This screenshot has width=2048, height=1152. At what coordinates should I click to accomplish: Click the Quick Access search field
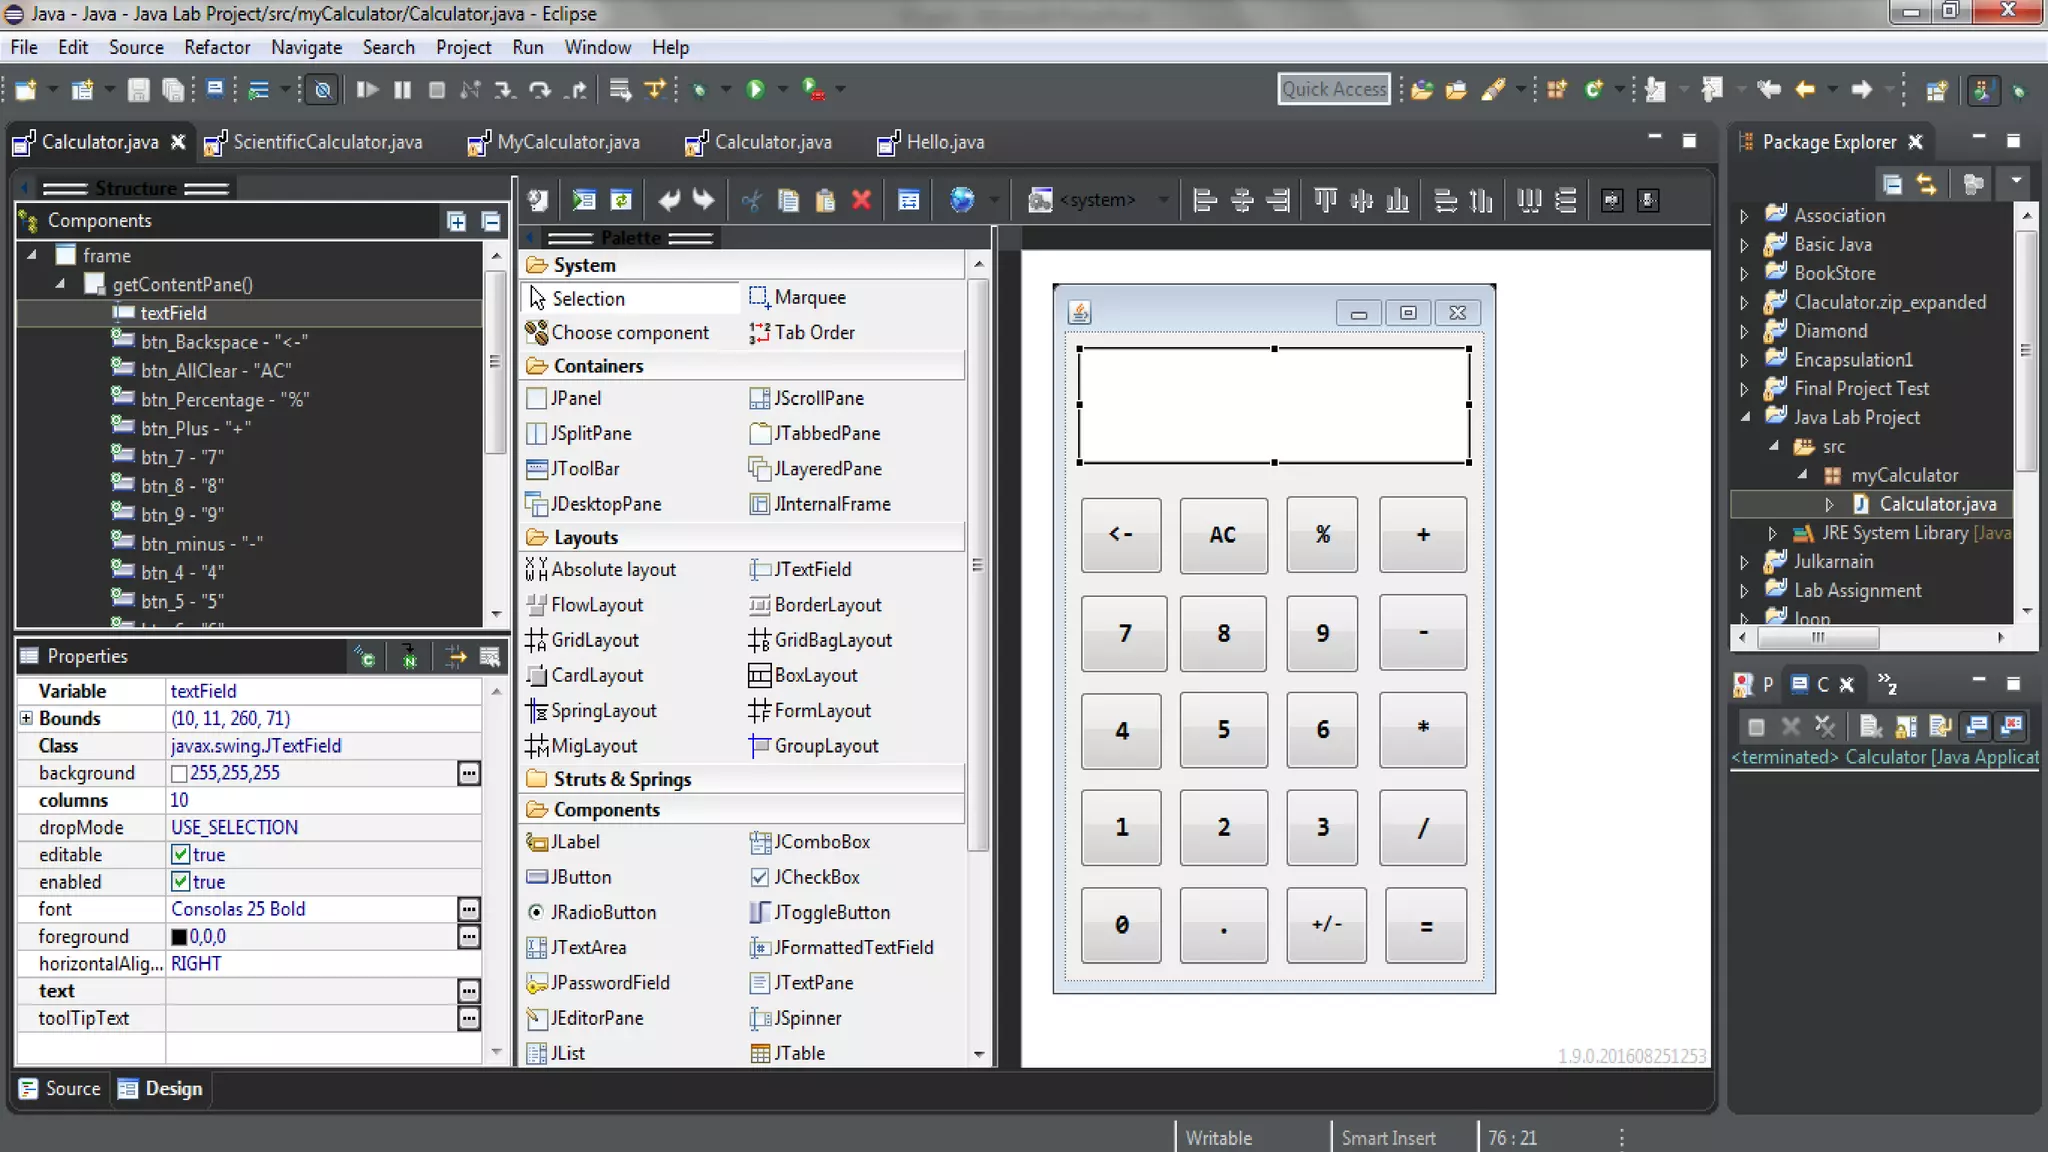click(x=1334, y=89)
